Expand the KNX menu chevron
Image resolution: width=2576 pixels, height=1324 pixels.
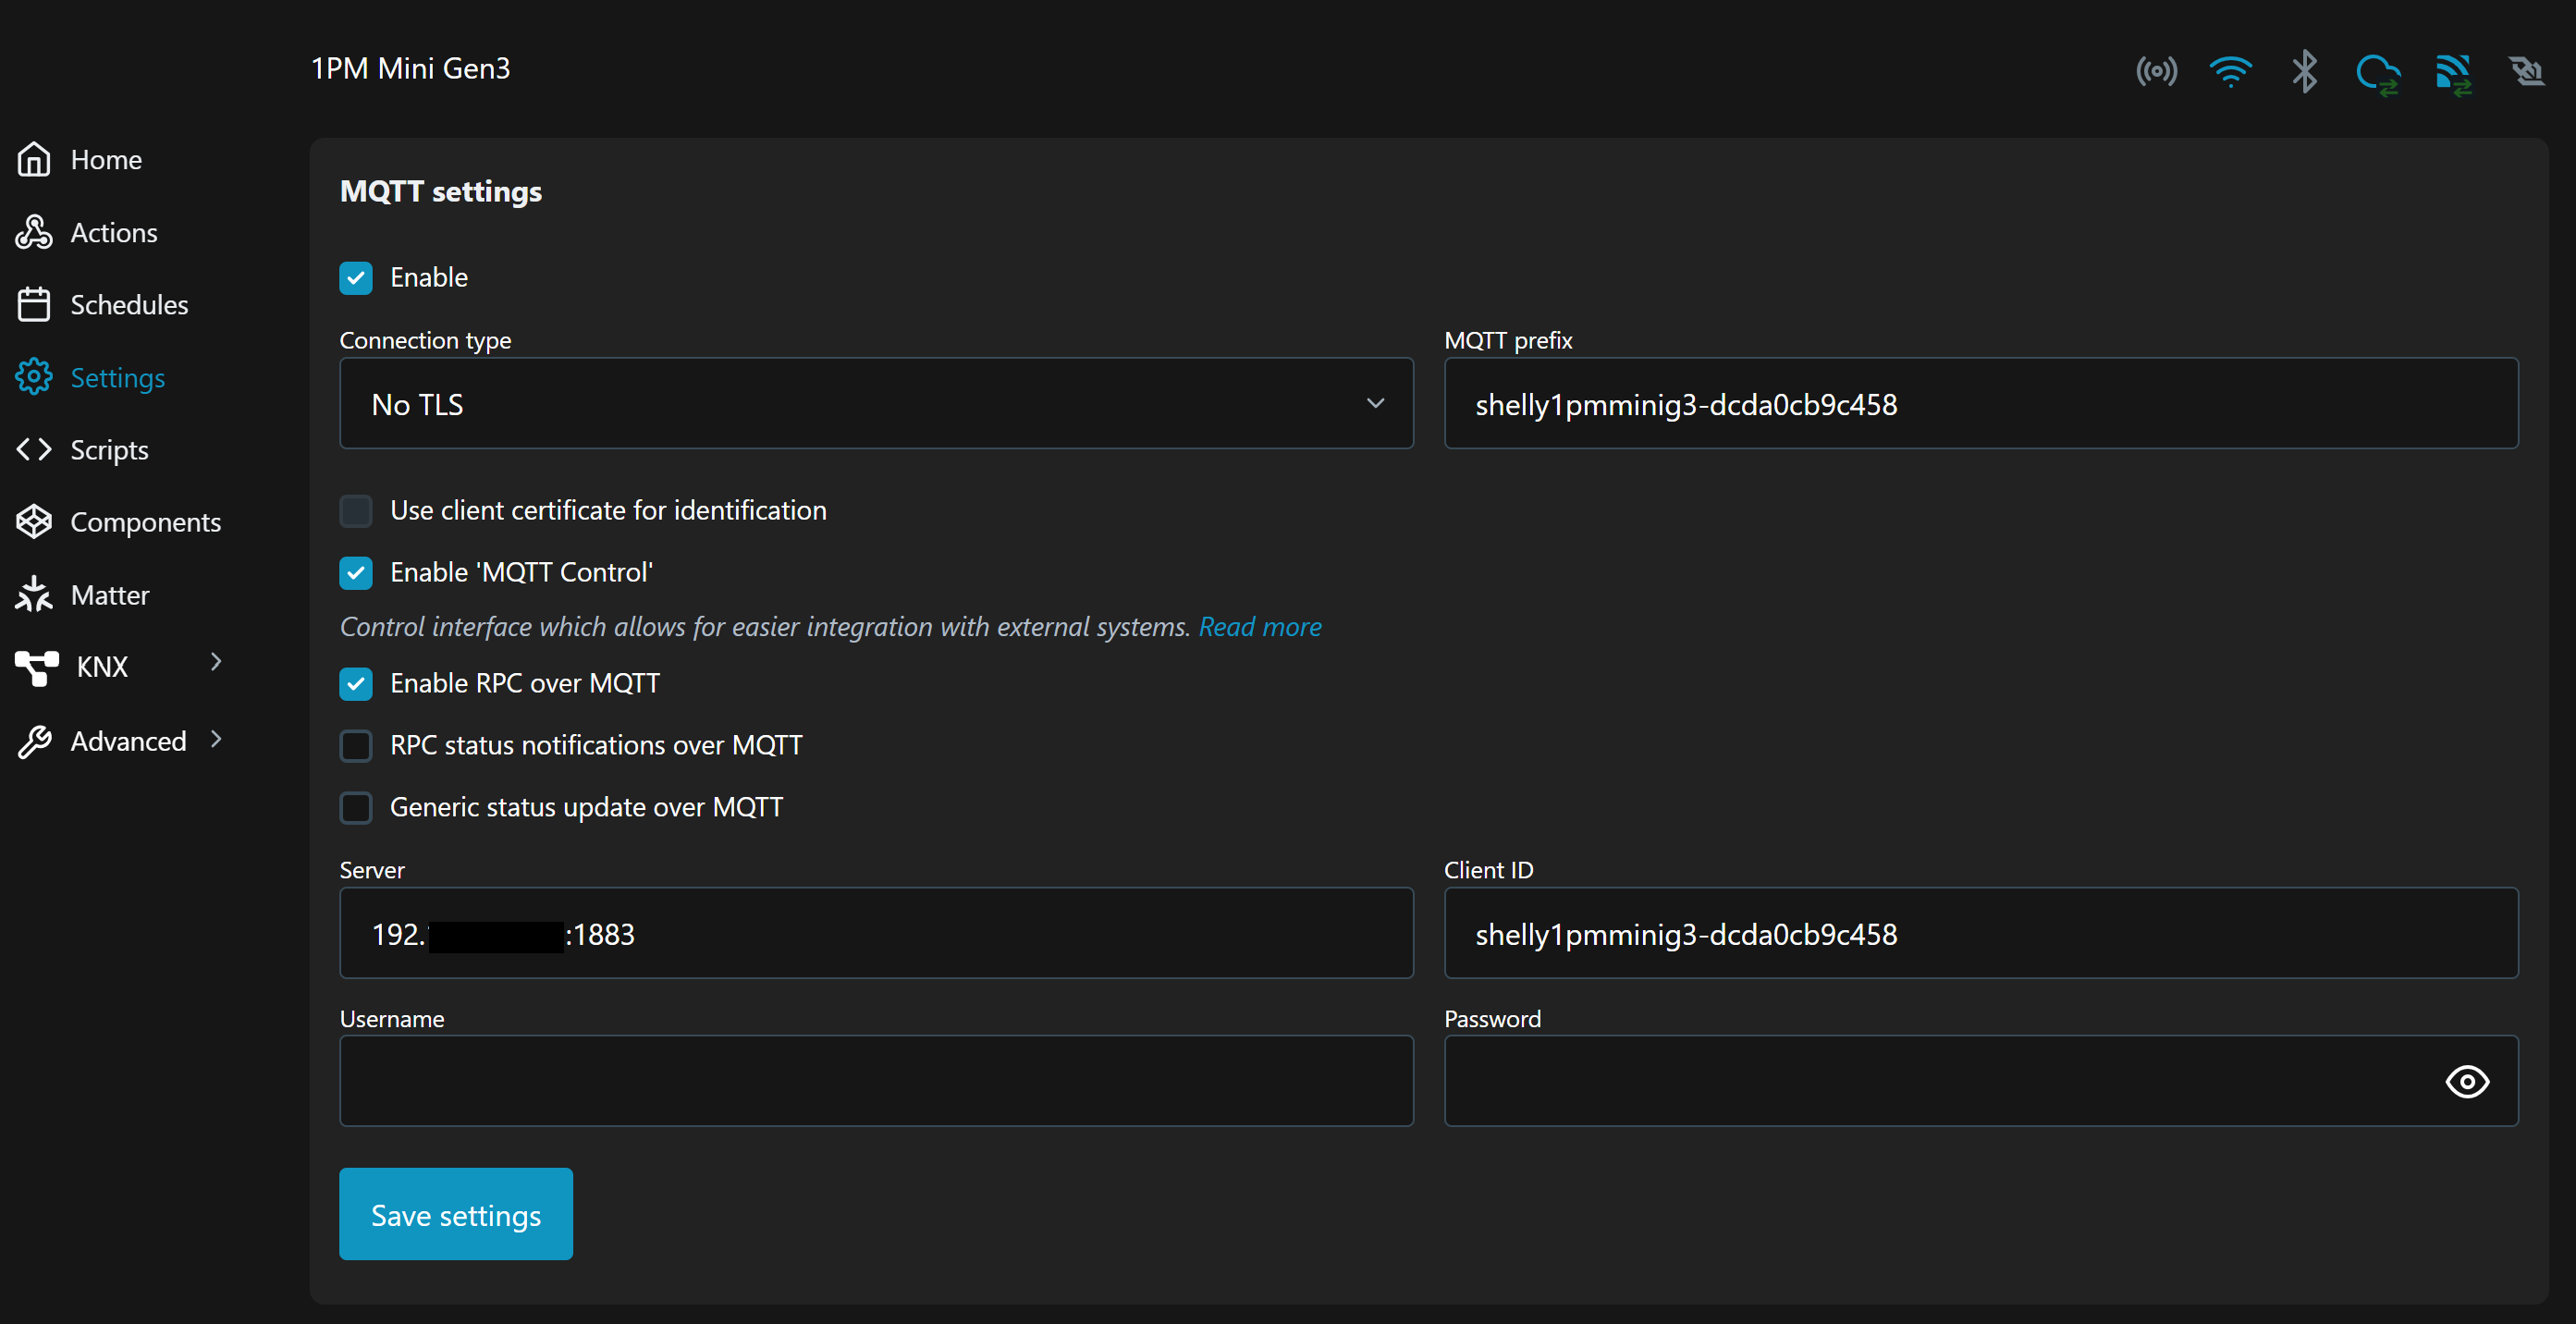[216, 662]
